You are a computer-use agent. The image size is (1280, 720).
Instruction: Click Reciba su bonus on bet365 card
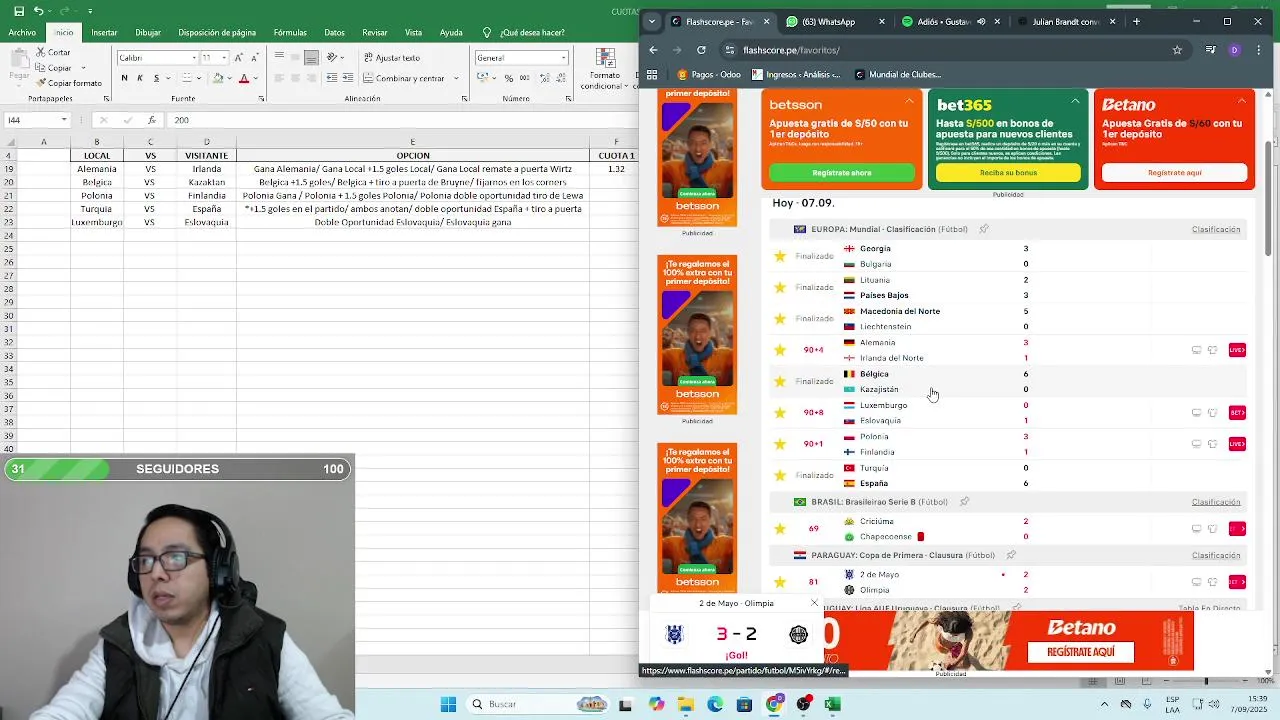pyautogui.click(x=1008, y=173)
